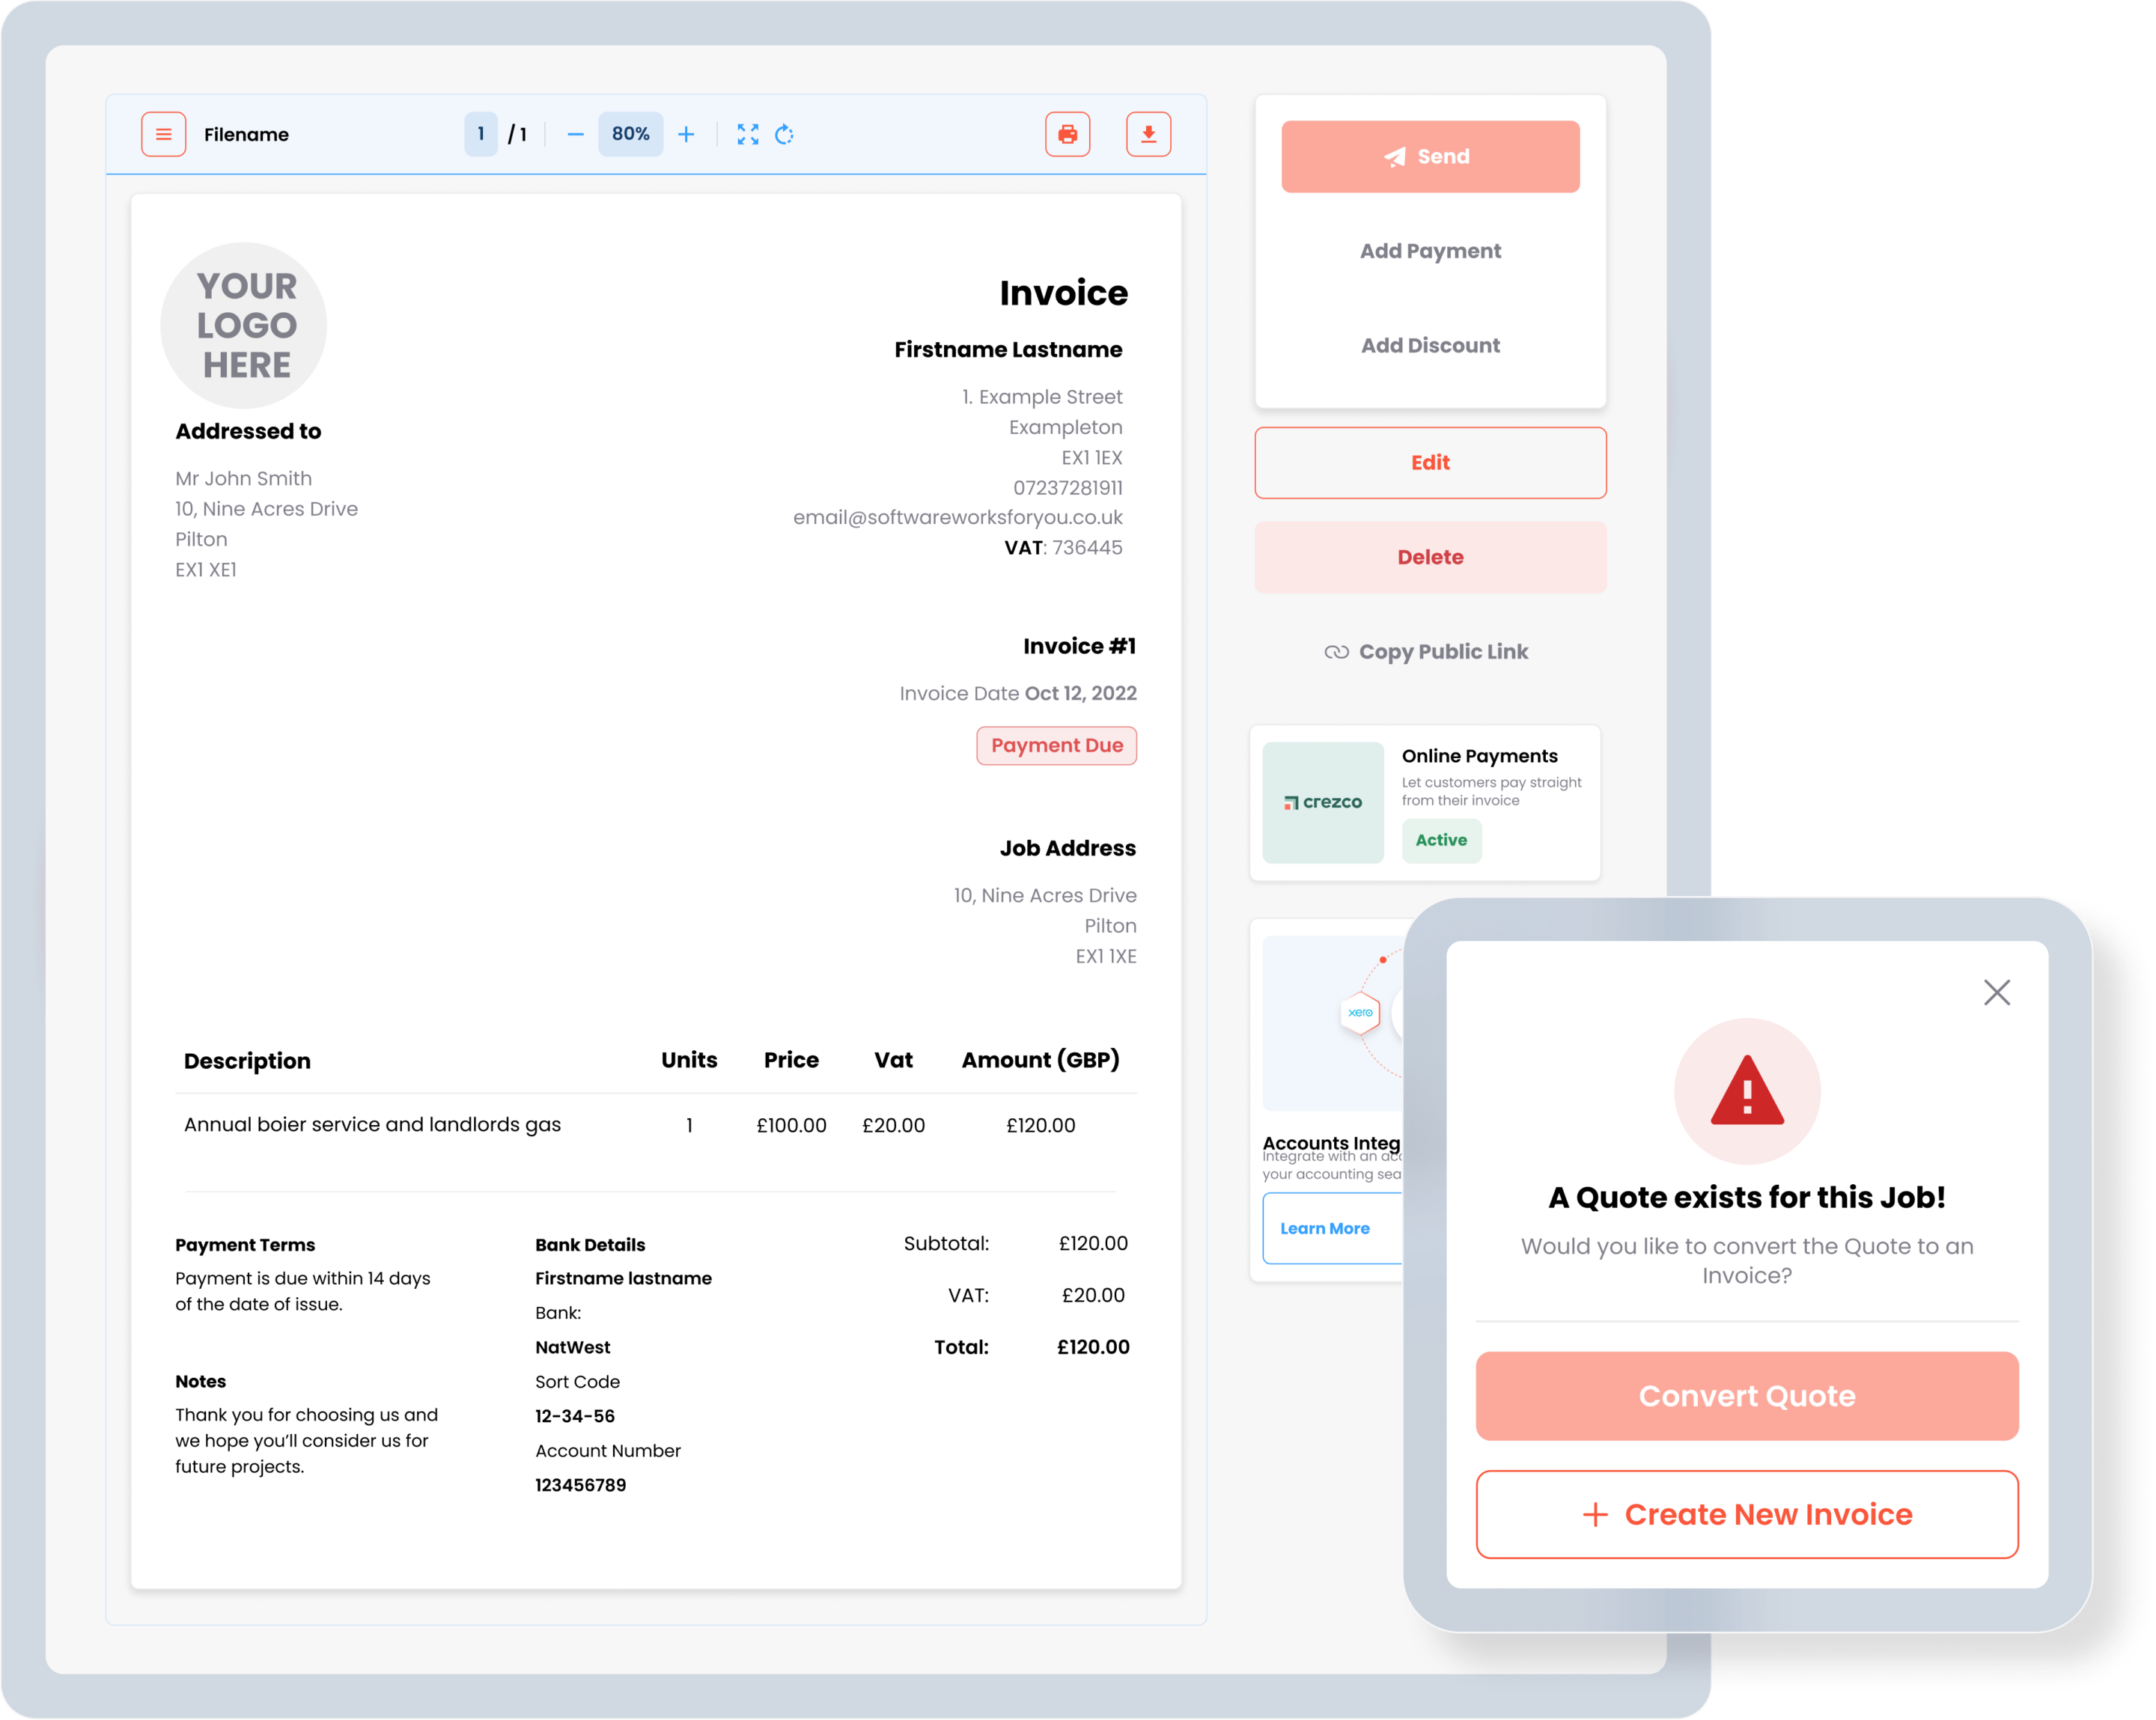The height and width of the screenshot is (1720, 2156).
Task: Click the red warning triangle icon
Action: [x=1746, y=1091]
